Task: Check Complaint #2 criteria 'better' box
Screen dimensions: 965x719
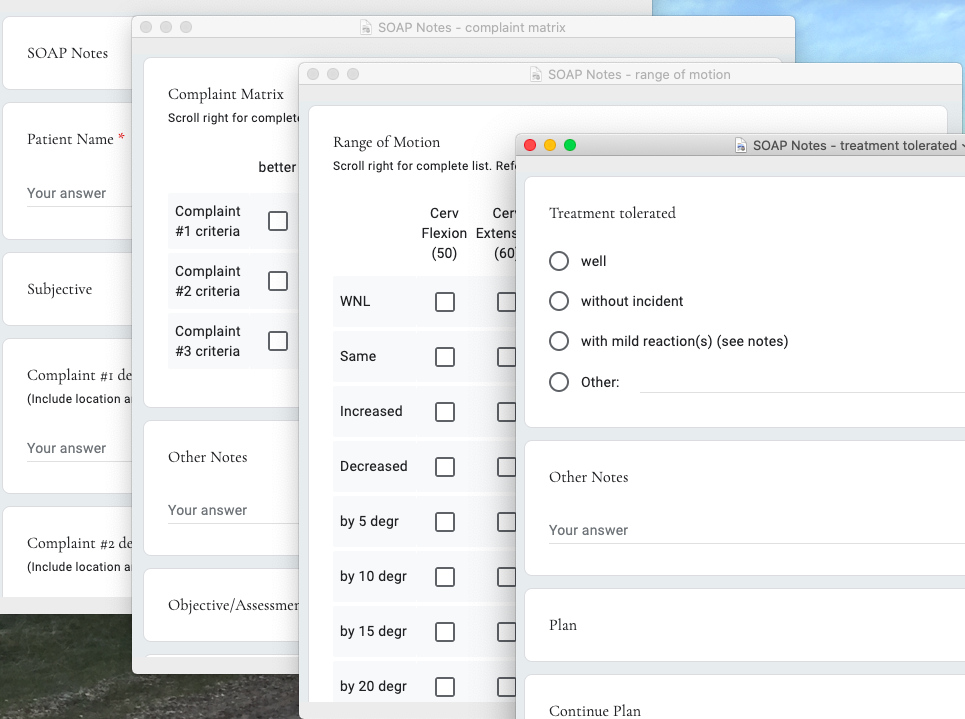Action: click(x=278, y=281)
